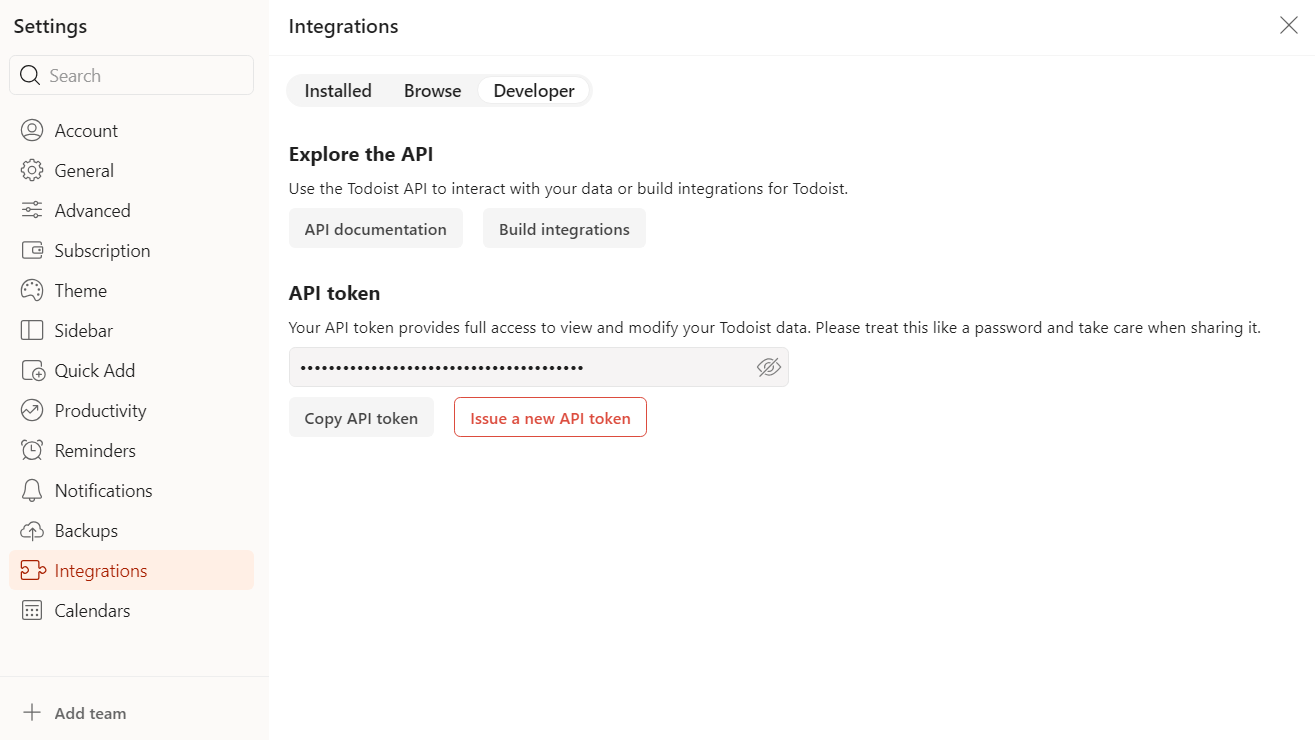1315x740 pixels.
Task: Open General settings via gear icon
Action: pos(30,170)
